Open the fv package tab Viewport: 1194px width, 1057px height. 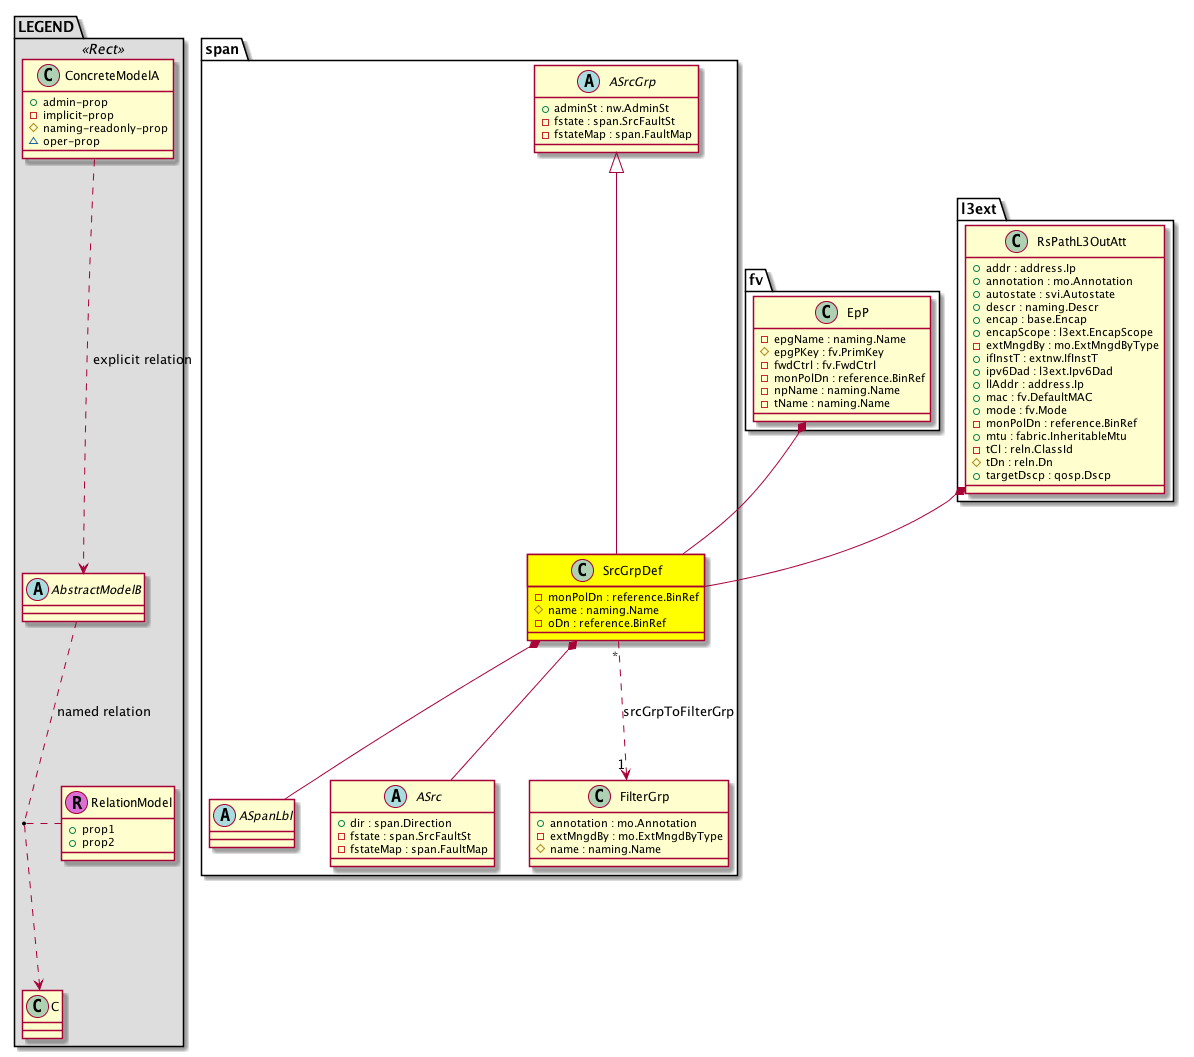[756, 280]
